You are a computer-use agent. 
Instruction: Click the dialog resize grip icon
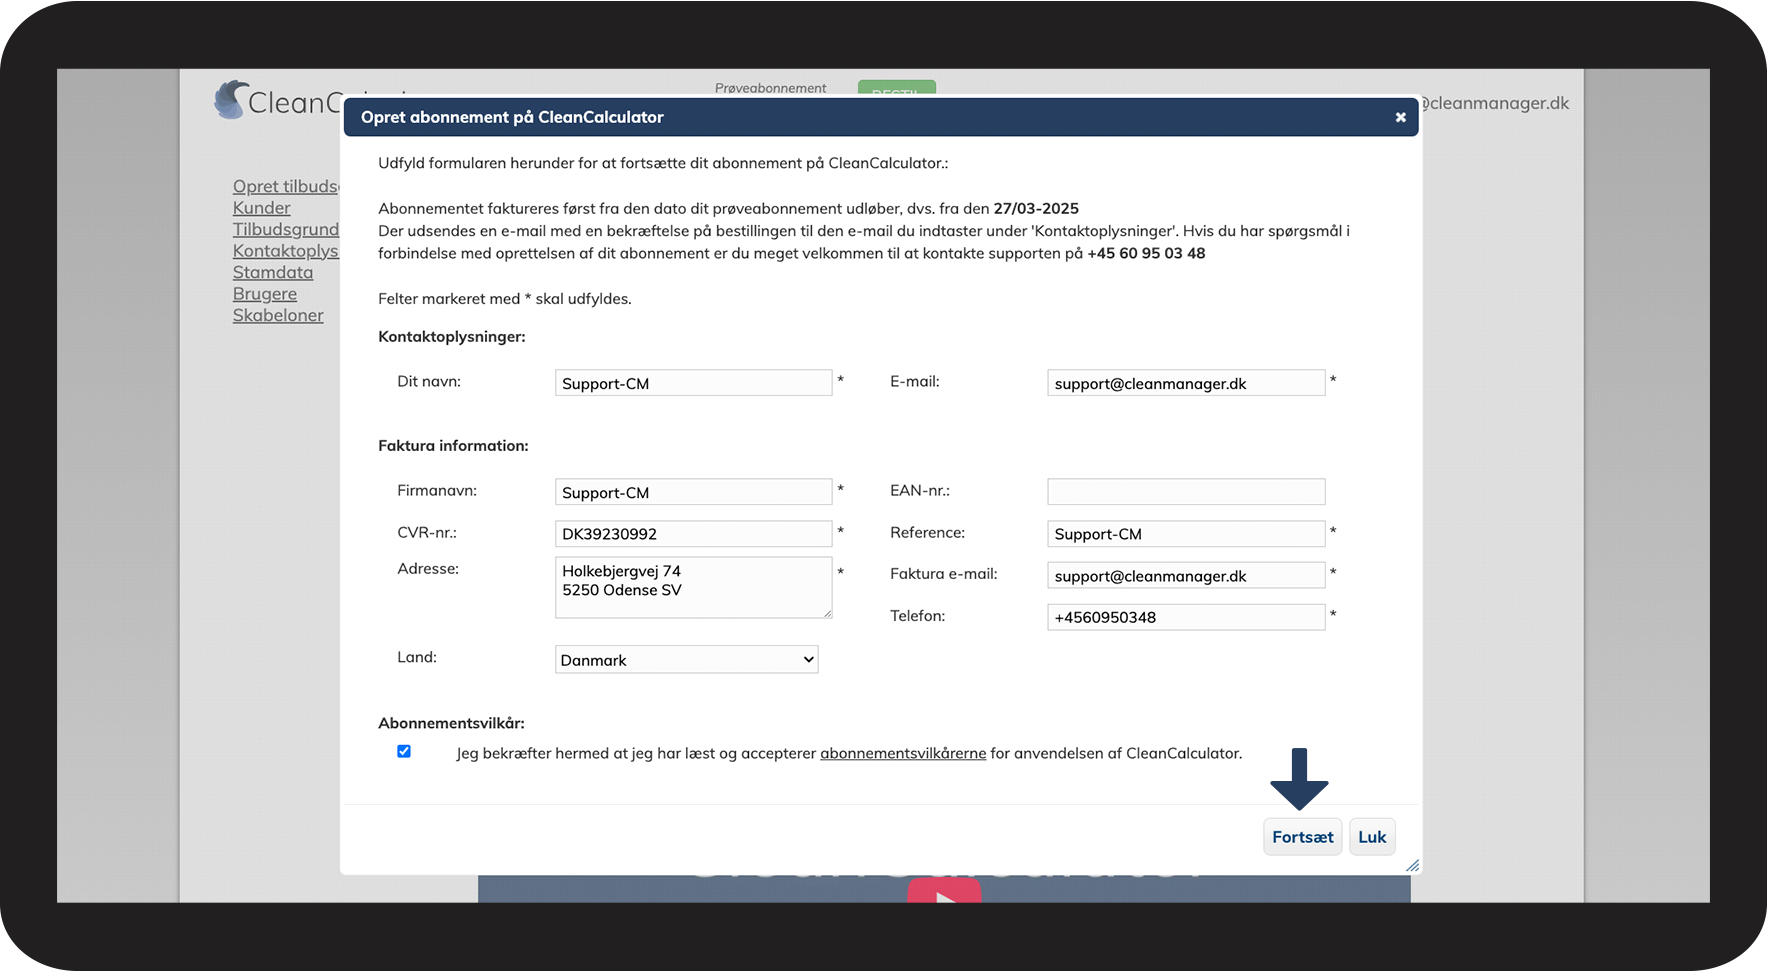pos(1412,866)
